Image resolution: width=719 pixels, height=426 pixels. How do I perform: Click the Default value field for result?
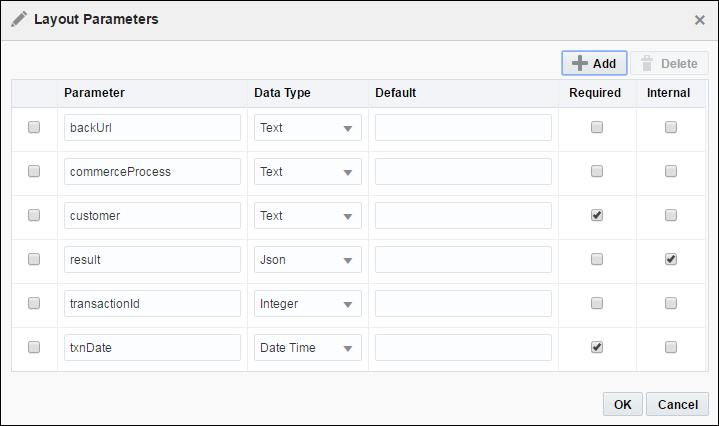pos(463,260)
